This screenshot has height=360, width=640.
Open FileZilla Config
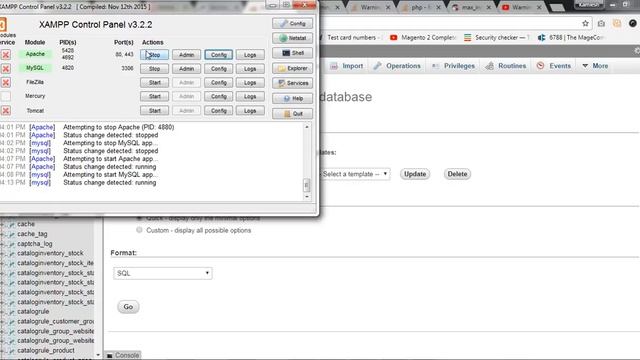pyautogui.click(x=218, y=82)
